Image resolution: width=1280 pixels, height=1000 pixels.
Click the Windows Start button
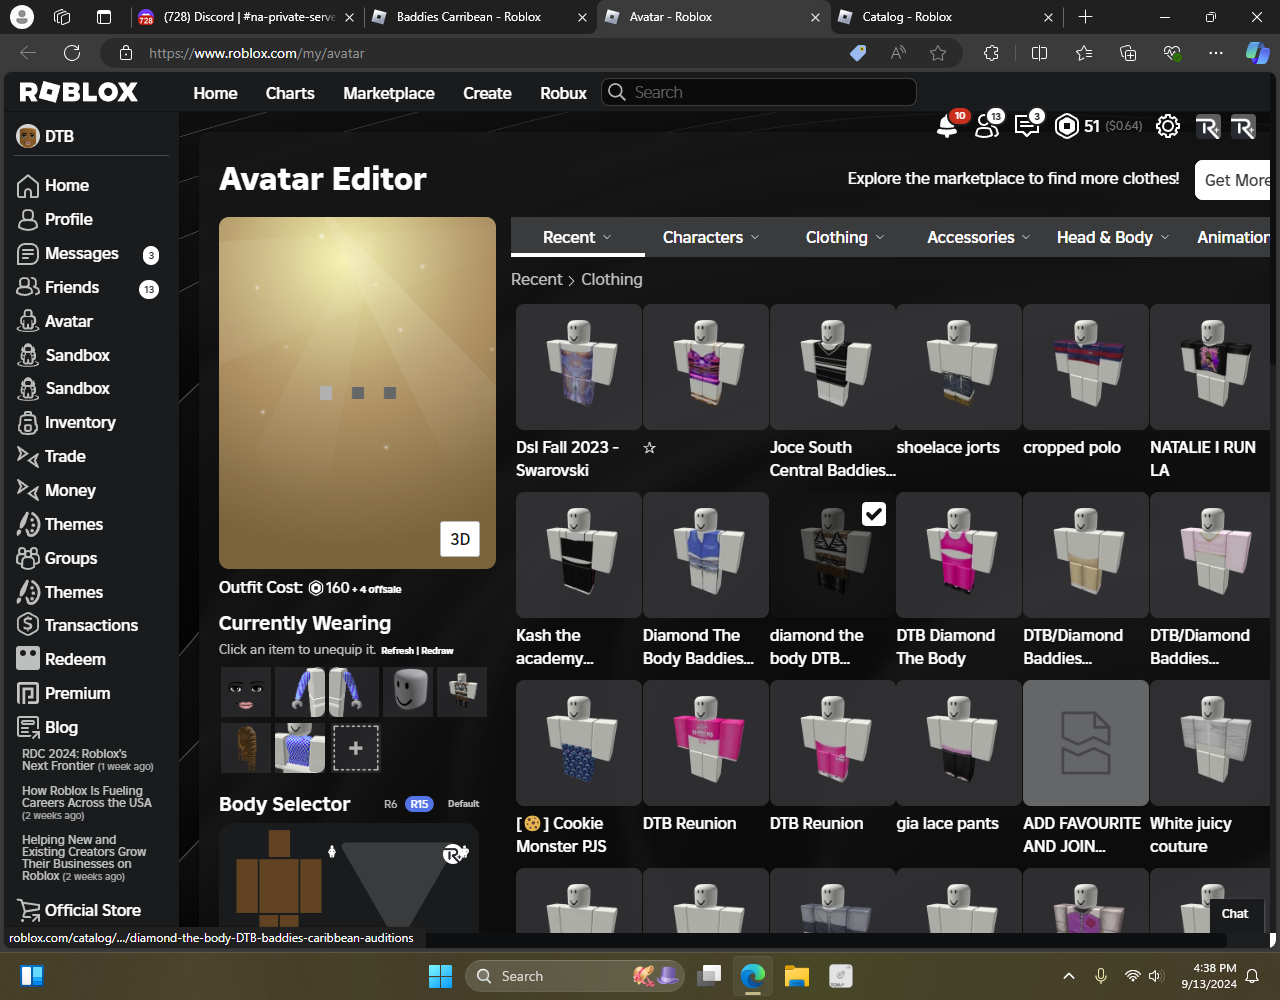click(440, 976)
